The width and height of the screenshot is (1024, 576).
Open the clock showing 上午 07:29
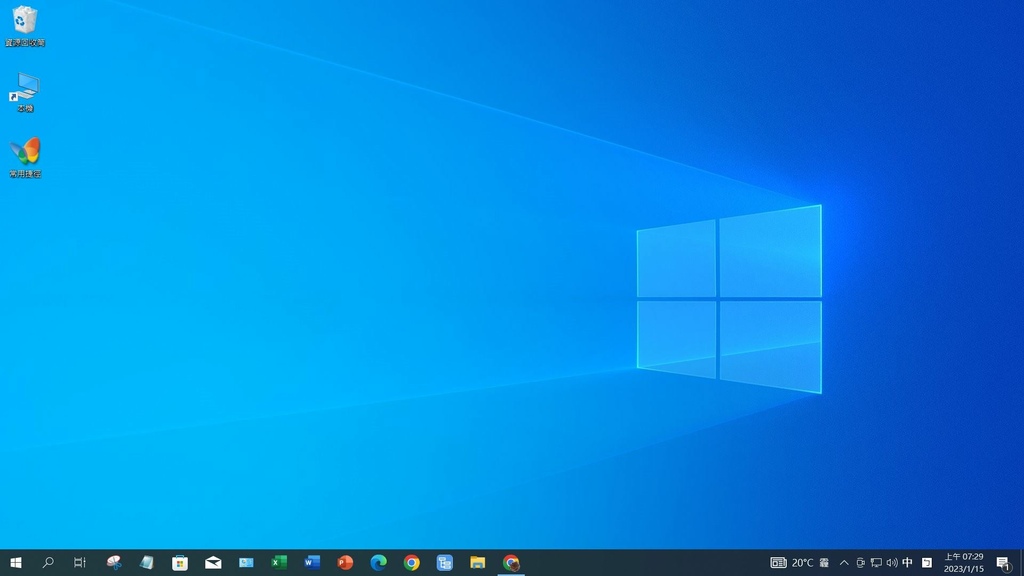(963, 562)
